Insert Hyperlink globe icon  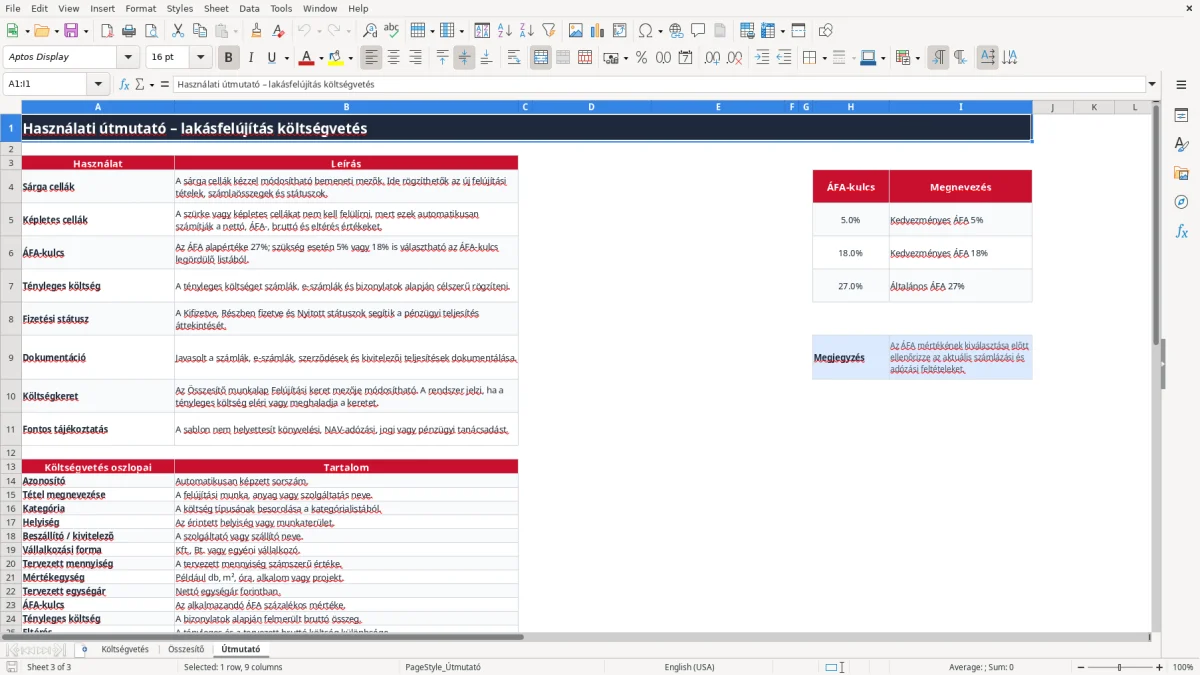676,31
